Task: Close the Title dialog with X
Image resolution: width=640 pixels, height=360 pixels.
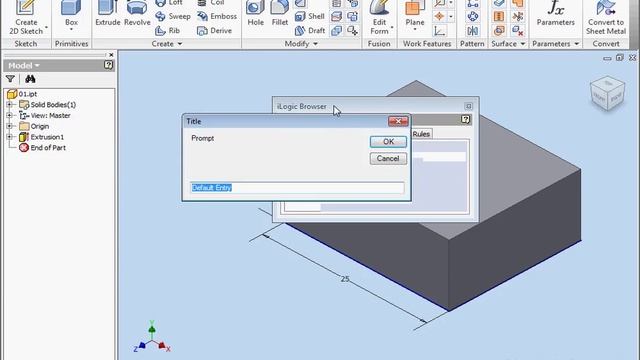Action: pos(398,121)
